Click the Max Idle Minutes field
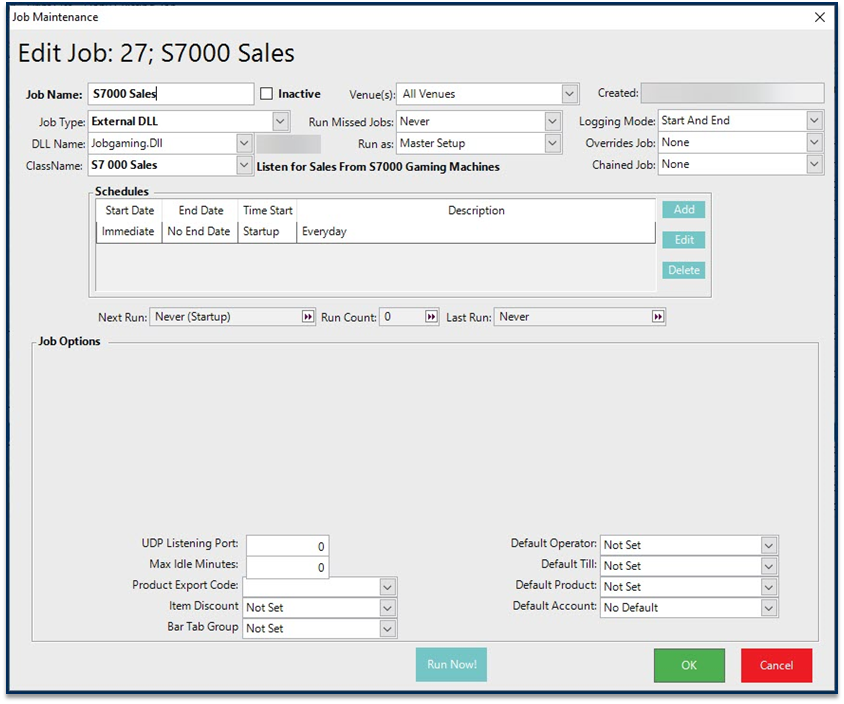 [x=287, y=567]
